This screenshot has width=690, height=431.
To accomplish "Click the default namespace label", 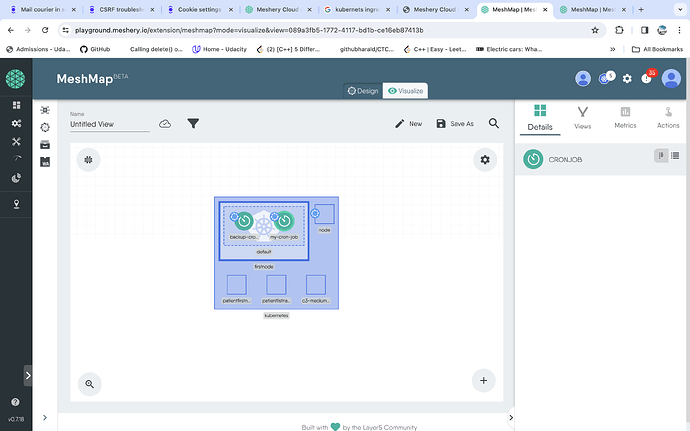I will point(264,252).
